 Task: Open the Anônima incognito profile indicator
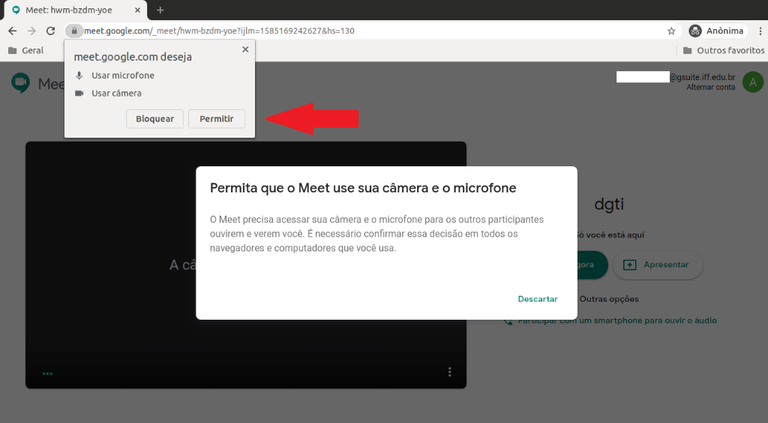pyautogui.click(x=716, y=31)
